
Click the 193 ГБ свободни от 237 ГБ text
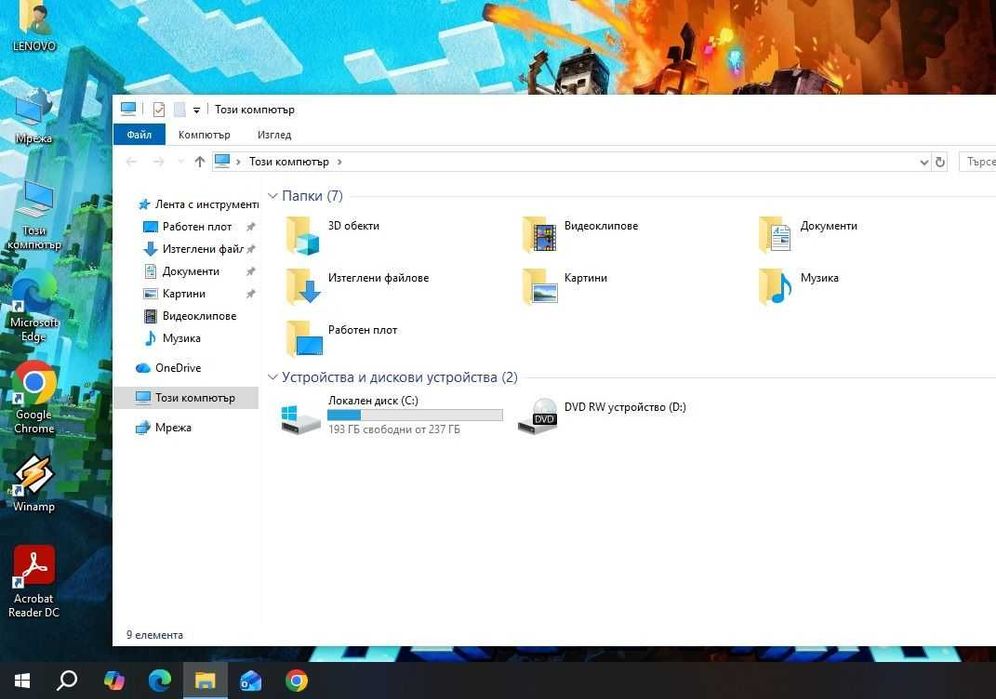click(394, 430)
